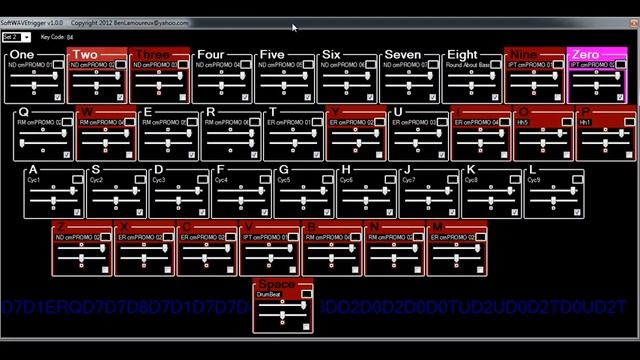Toggle the checkbox in the T pad
This screenshot has height=360, width=640.
click(x=316, y=155)
